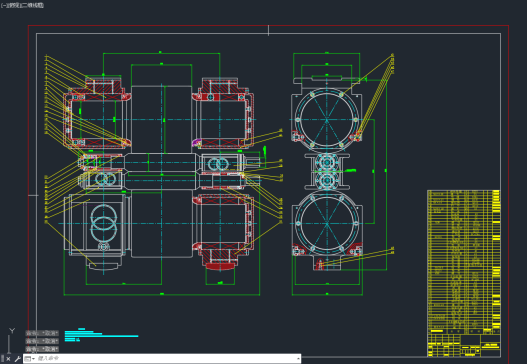This screenshot has width=527, height=364.
Task: Grab the command line drag handle
Action: point(2,359)
